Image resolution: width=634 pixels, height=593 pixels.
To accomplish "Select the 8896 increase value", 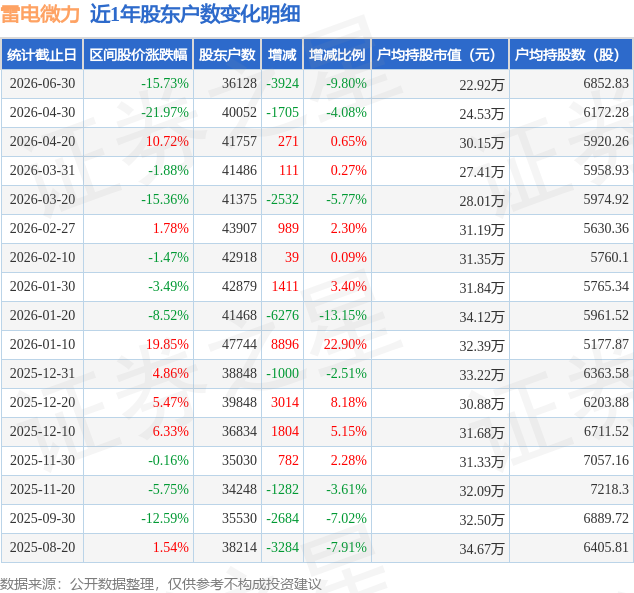I will tap(285, 344).
